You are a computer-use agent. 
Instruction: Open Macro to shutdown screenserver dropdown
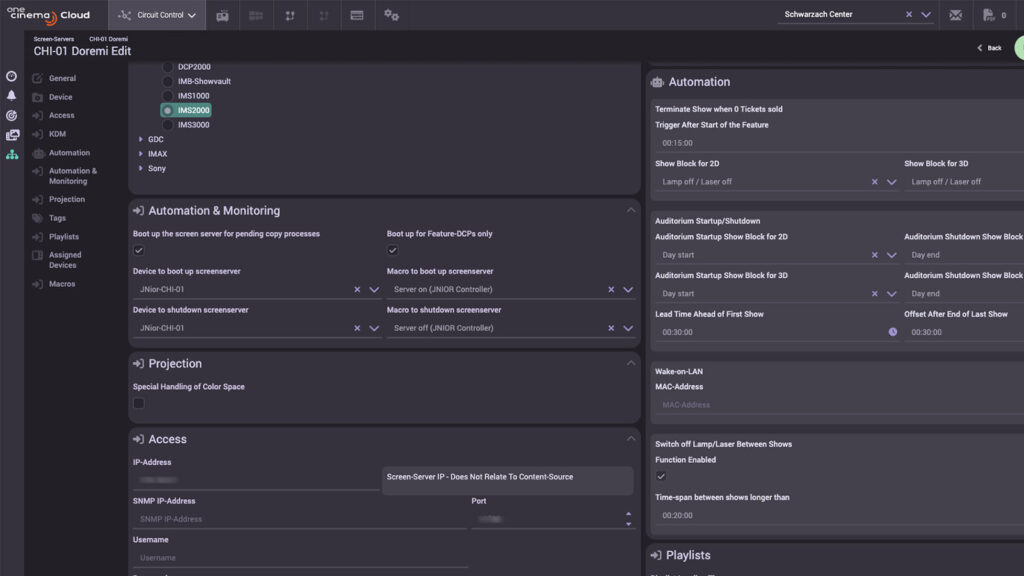628,328
